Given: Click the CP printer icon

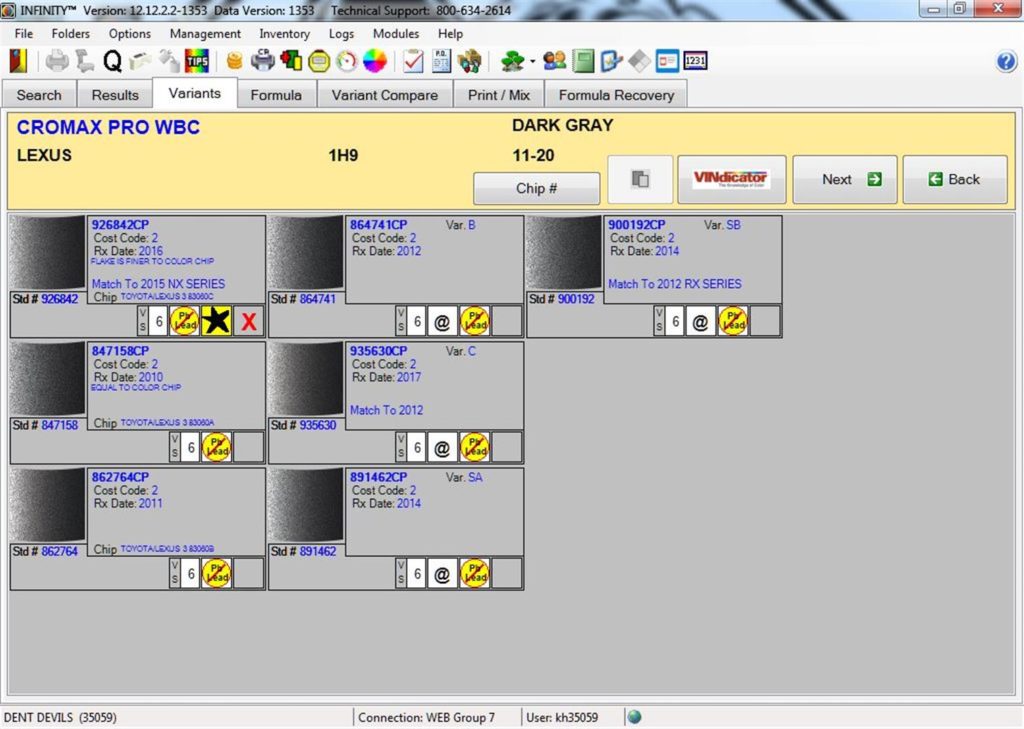Looking at the screenshot, I should (263, 60).
